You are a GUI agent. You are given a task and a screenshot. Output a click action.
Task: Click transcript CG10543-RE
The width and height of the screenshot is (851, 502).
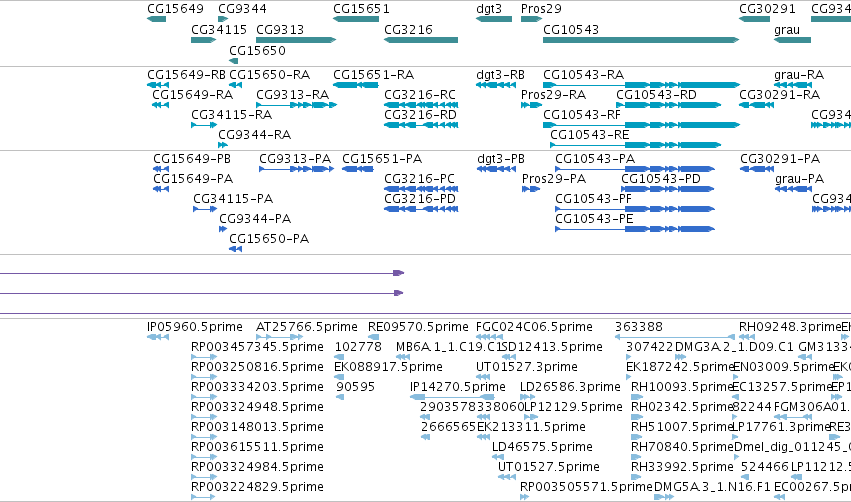tap(590, 135)
